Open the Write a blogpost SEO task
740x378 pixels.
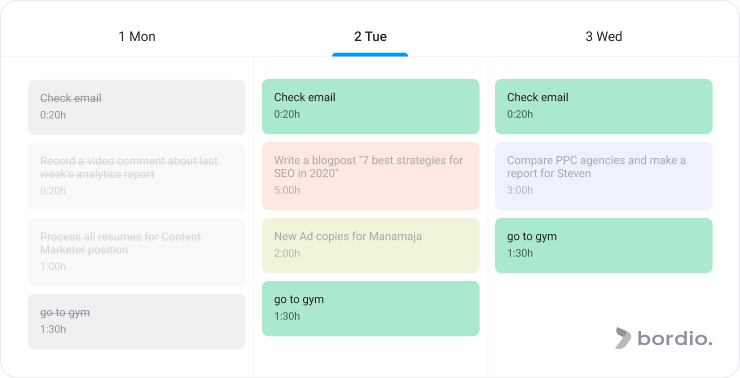(370, 176)
